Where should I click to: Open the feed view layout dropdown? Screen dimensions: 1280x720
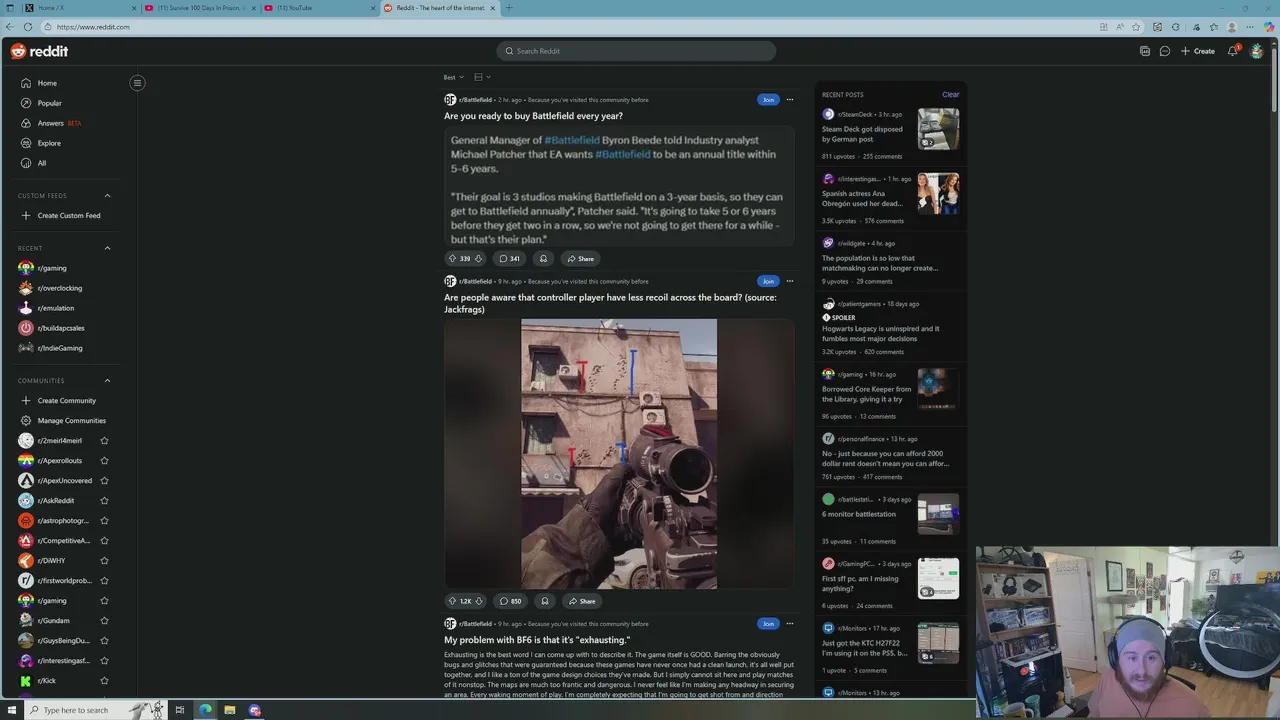click(x=482, y=77)
